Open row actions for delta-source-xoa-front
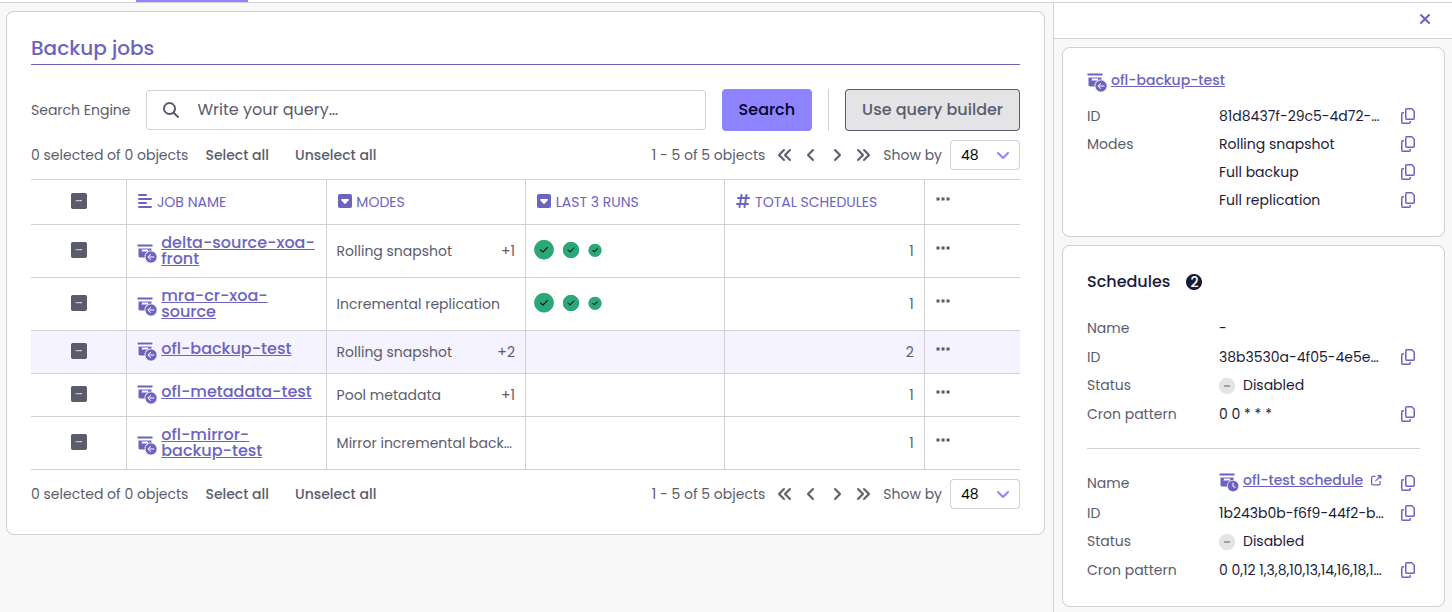Viewport: 1452px width, 612px height. coord(943,249)
